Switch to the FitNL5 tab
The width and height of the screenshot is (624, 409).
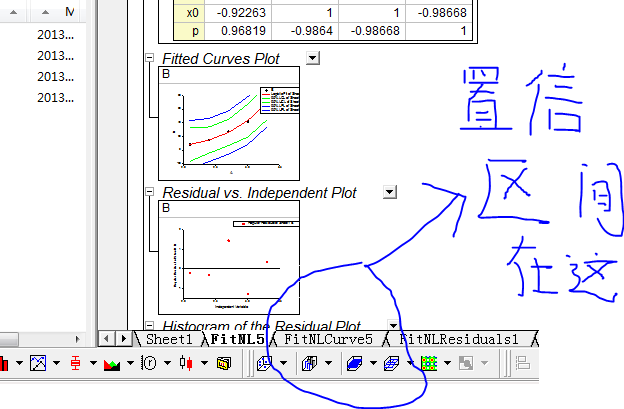point(237,339)
